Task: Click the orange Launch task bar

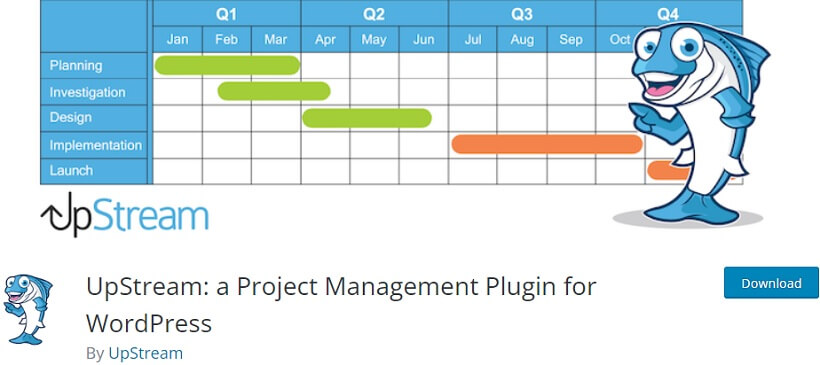Action: [662, 170]
